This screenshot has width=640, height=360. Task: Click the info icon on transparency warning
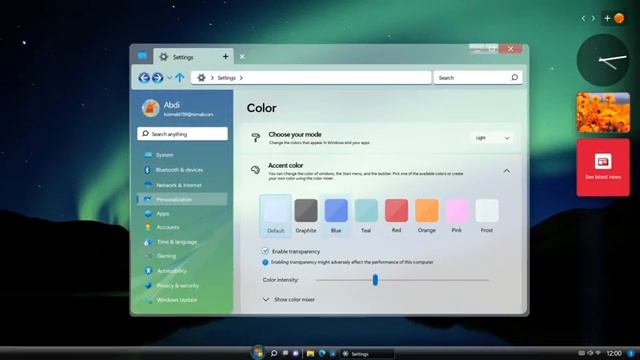point(265,262)
